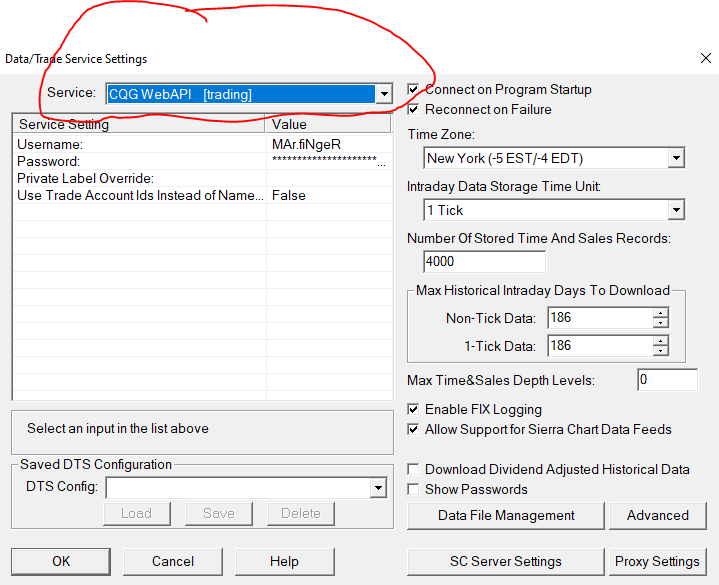Toggle Reconnect on Failure checkbox
Viewport: 719px width, 585px height.
tap(413, 110)
